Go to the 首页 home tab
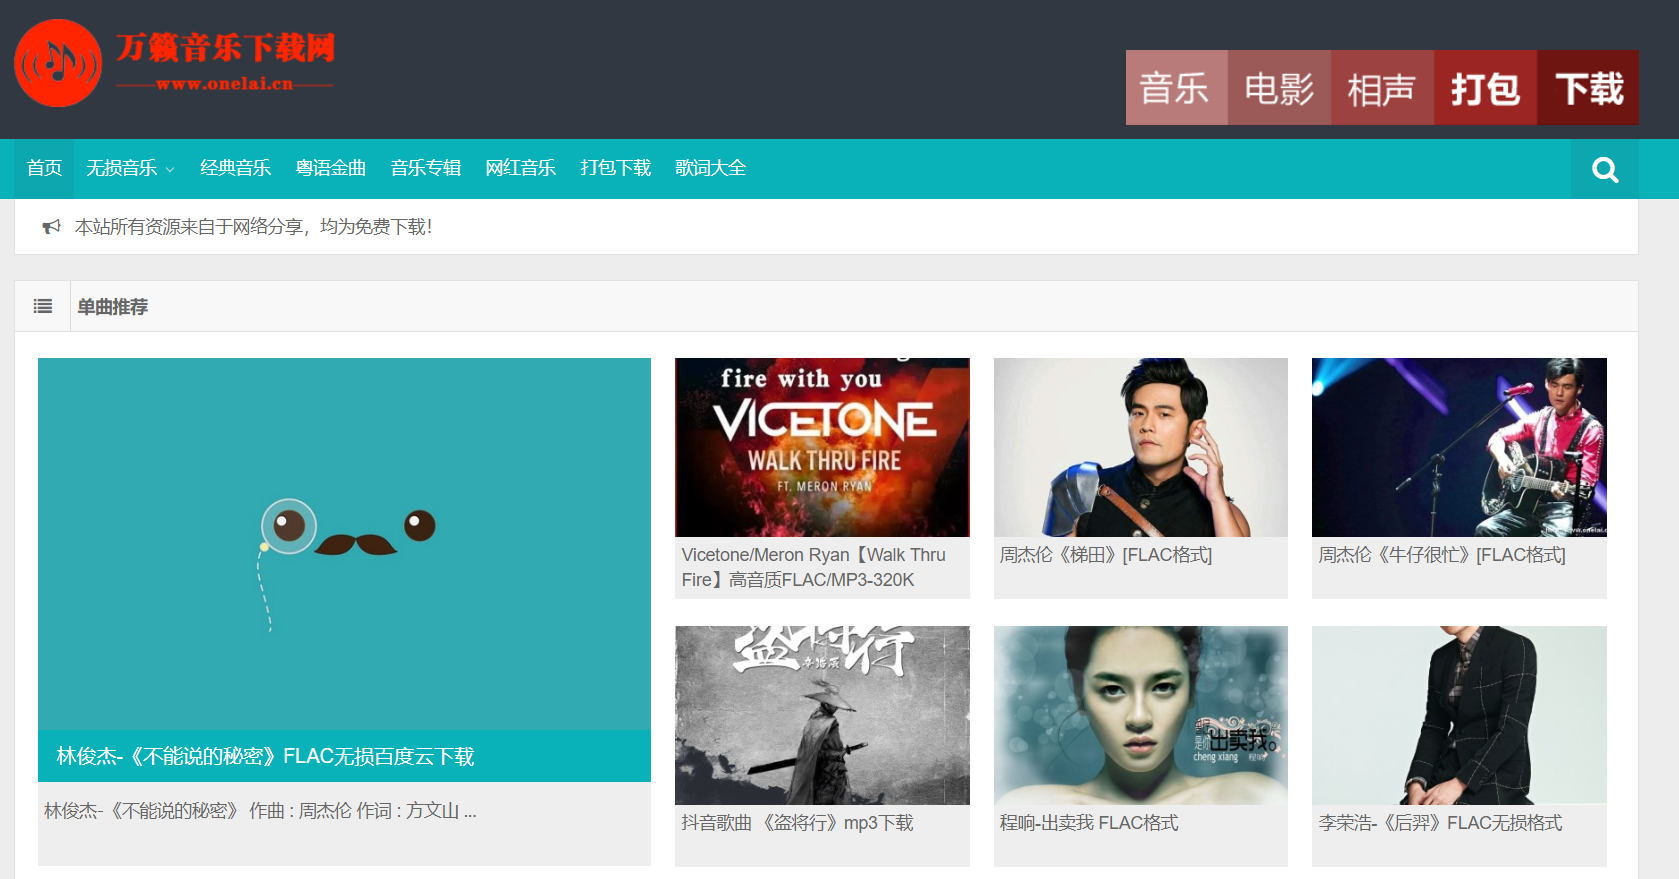 tap(44, 168)
